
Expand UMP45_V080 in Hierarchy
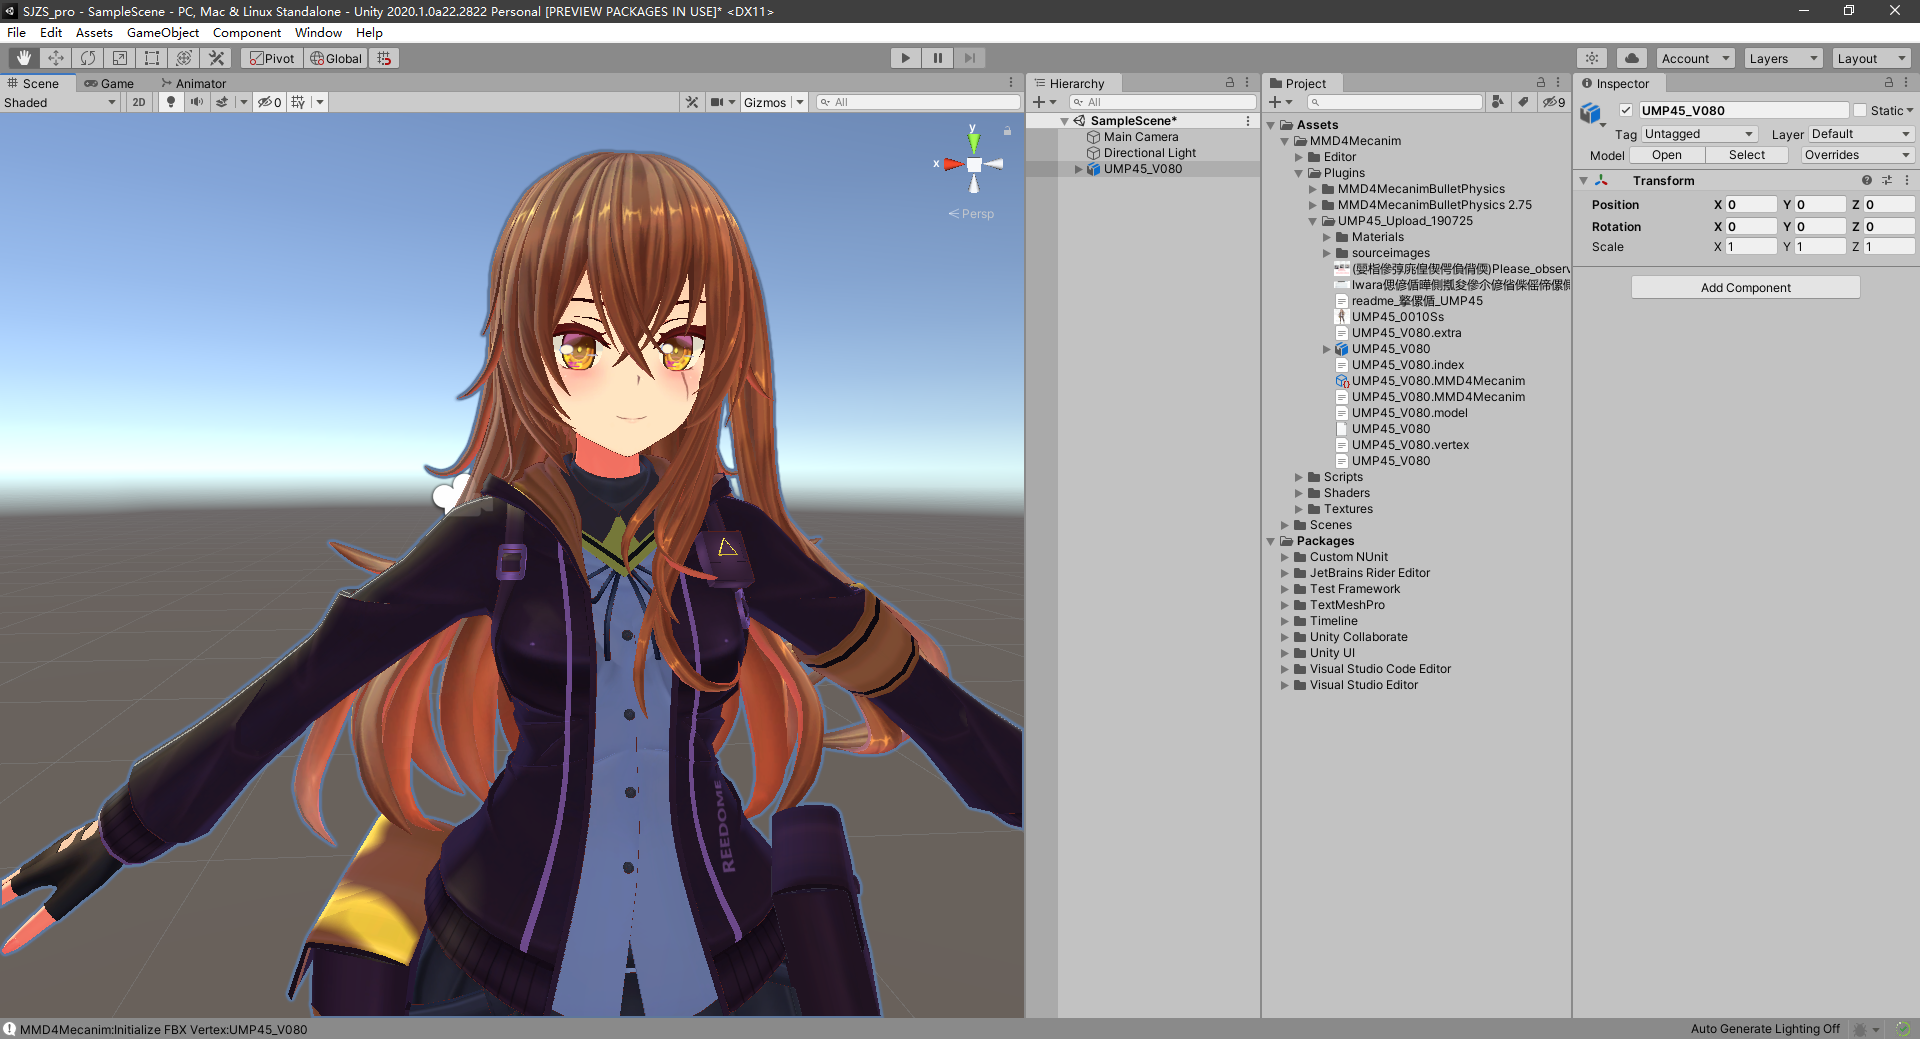[x=1078, y=169]
